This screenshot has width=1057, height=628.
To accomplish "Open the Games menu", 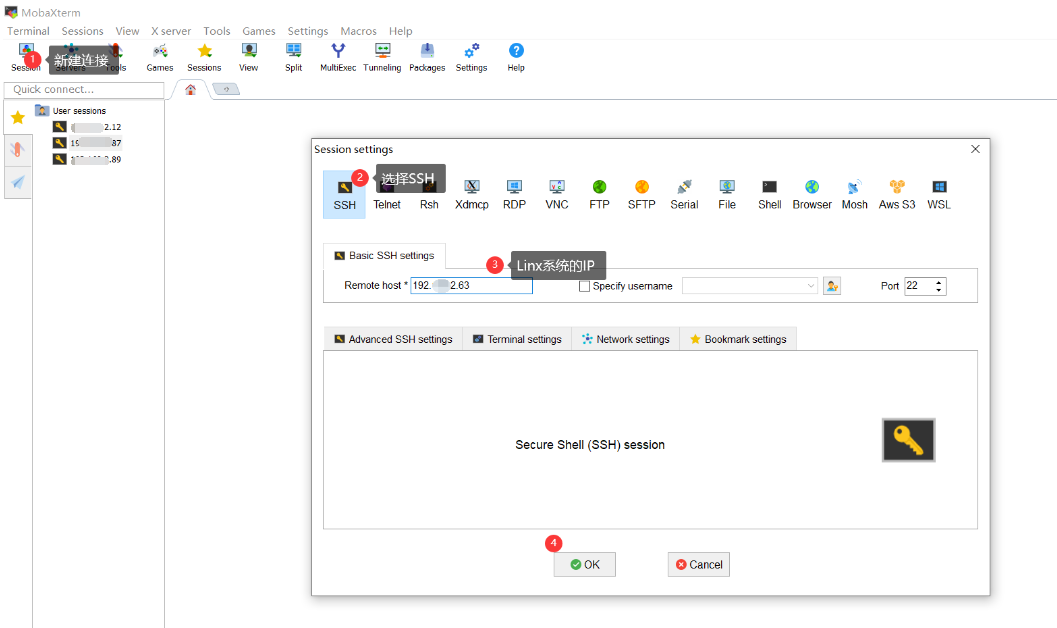I will point(259,31).
